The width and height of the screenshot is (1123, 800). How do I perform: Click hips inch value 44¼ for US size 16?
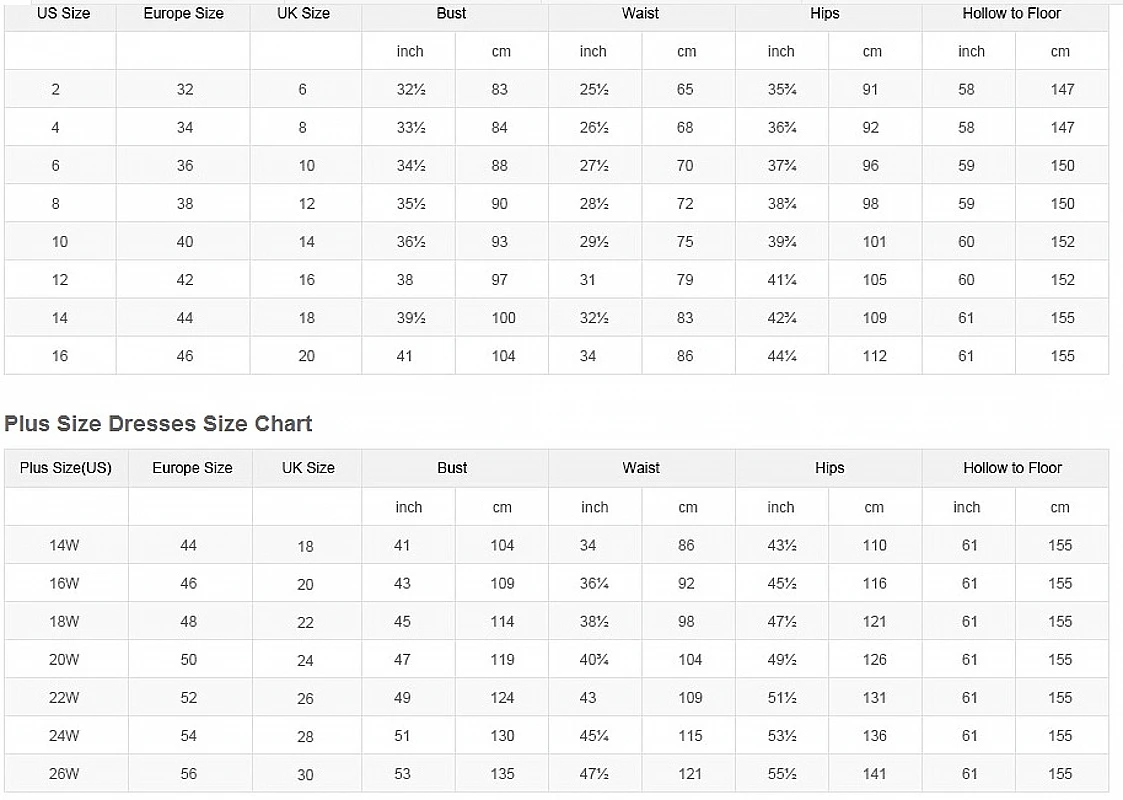782,356
